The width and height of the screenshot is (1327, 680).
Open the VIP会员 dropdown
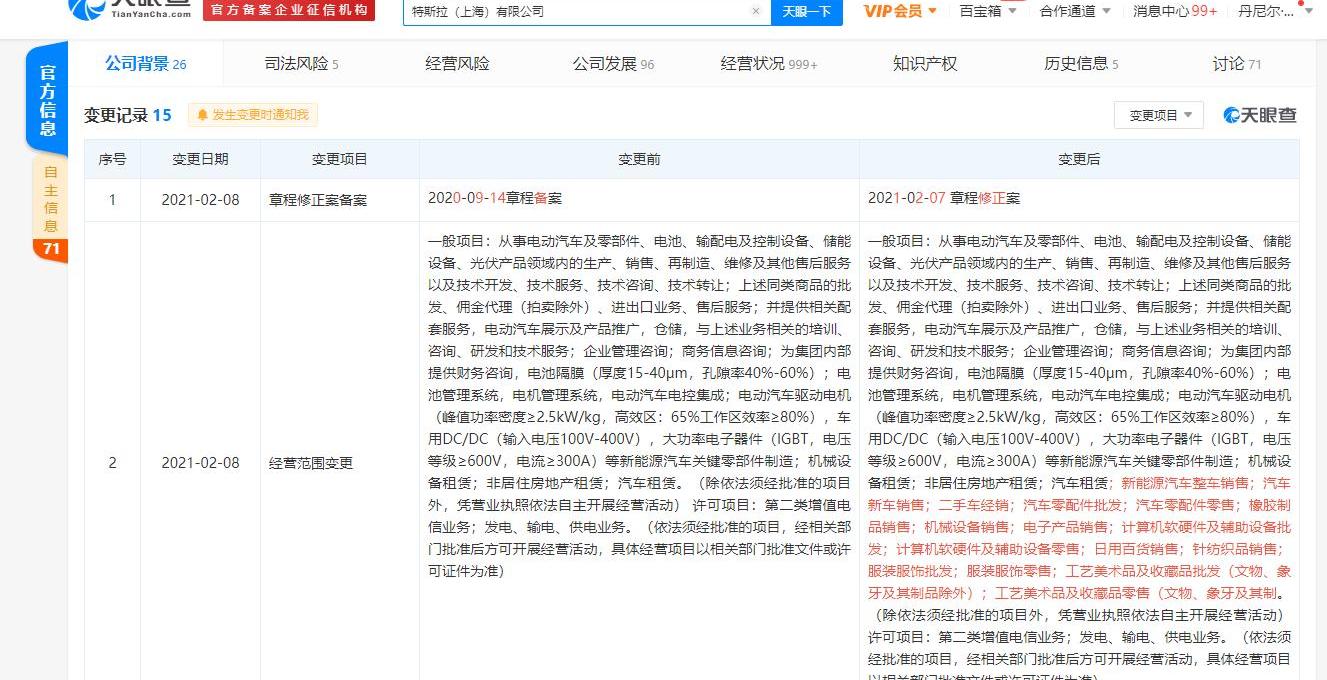click(900, 11)
